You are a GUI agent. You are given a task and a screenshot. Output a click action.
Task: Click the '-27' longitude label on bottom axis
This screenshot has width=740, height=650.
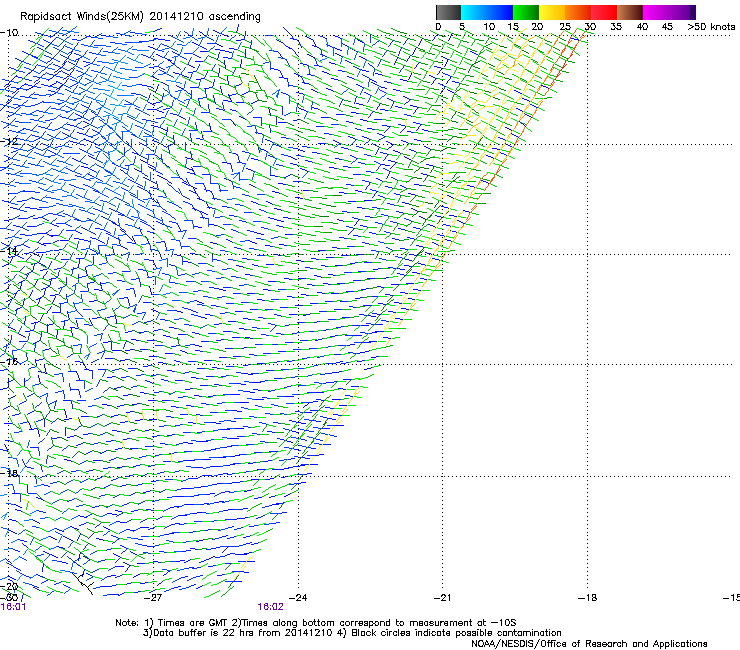click(x=153, y=598)
